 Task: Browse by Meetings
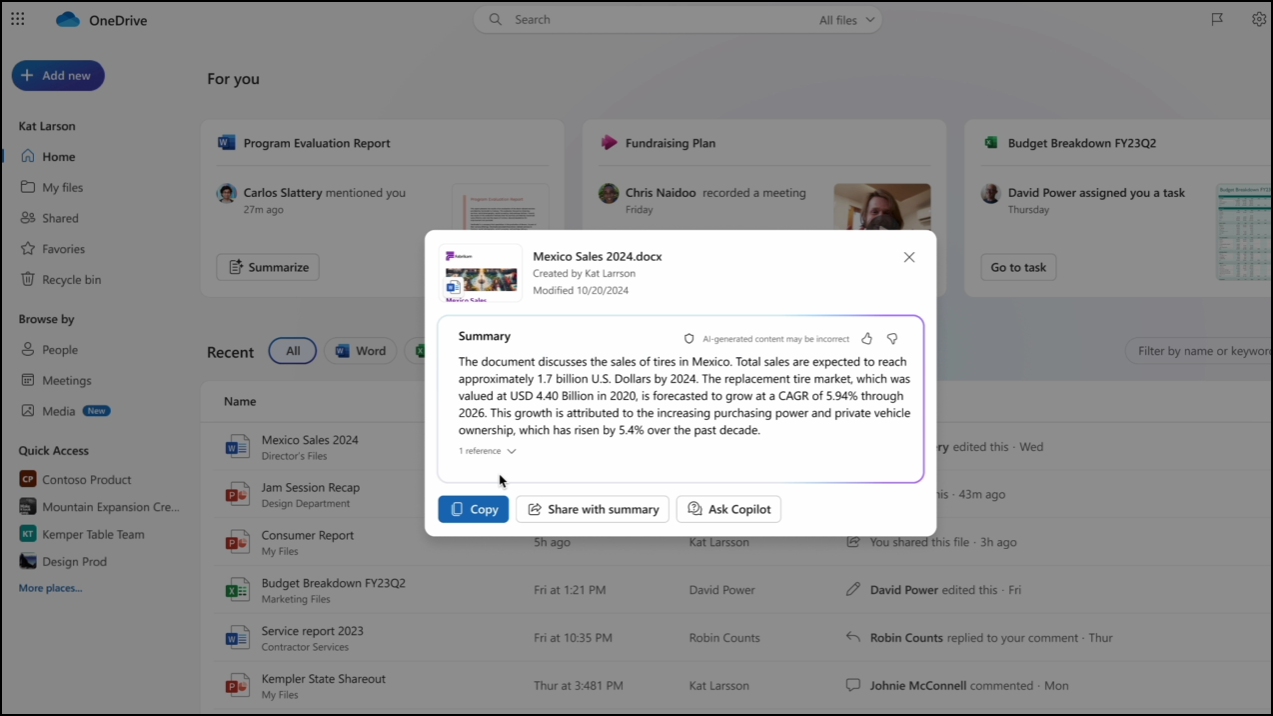[66, 381]
